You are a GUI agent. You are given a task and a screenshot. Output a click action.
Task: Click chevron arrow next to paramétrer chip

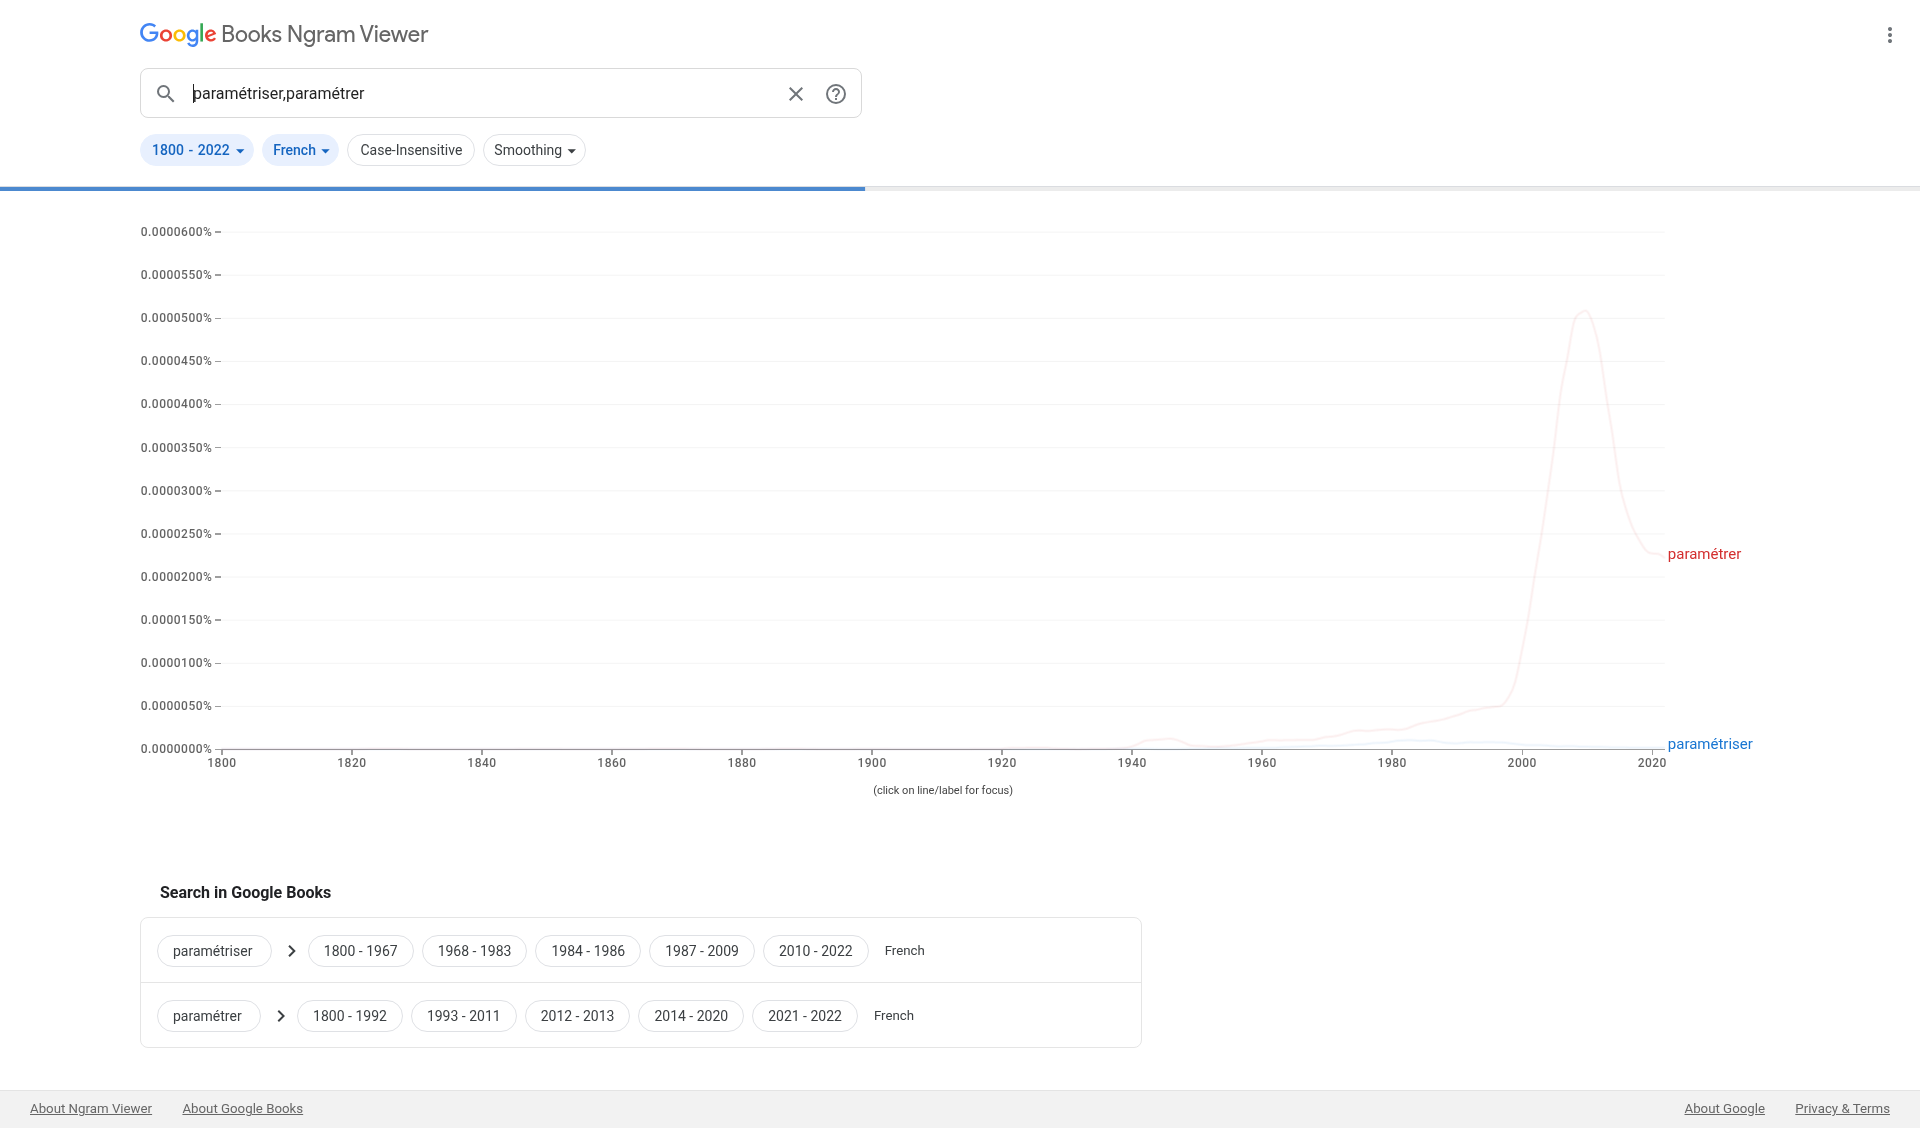point(280,1016)
